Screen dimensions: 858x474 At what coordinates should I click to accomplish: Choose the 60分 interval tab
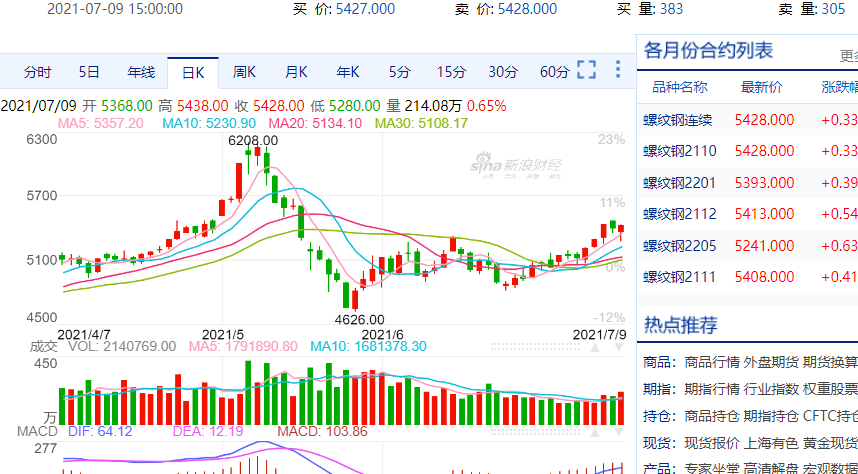click(x=554, y=72)
